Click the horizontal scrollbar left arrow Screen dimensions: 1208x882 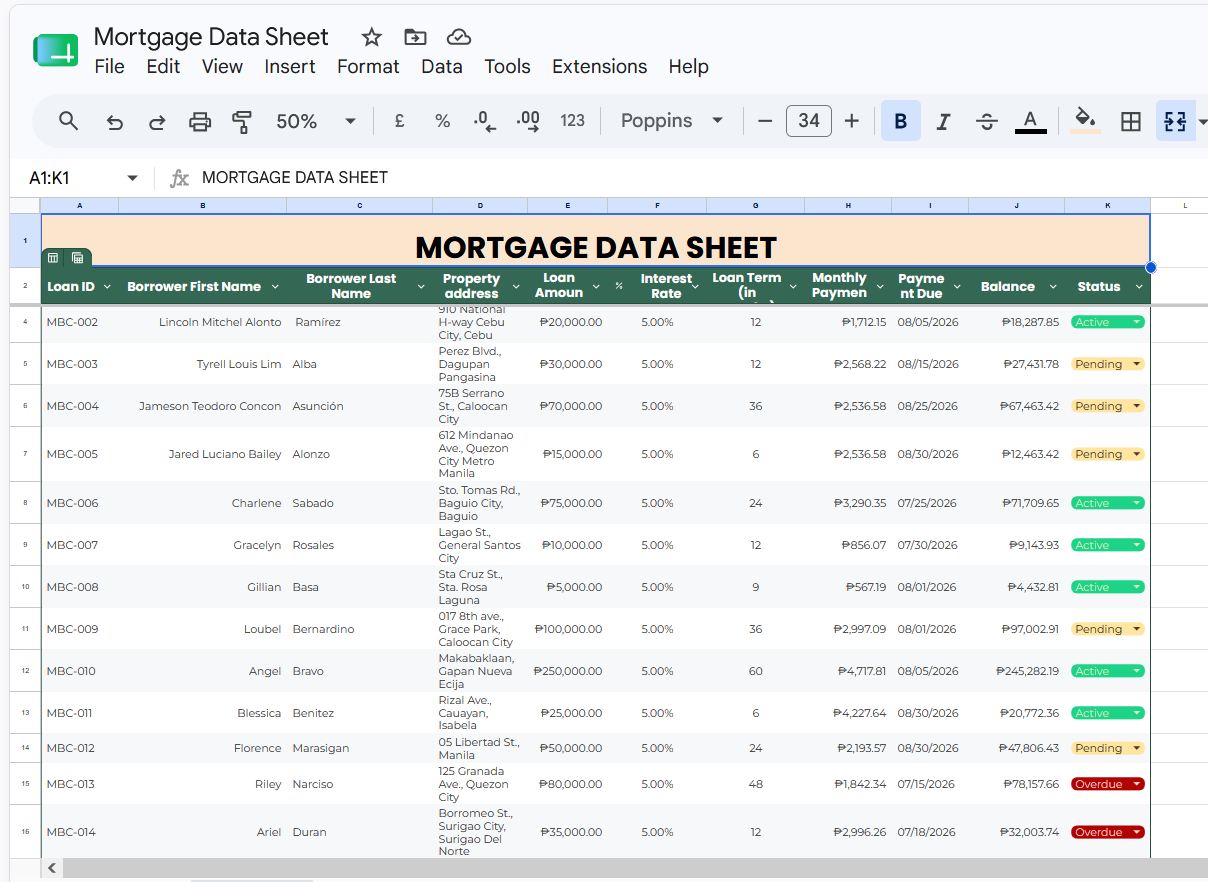[52, 868]
